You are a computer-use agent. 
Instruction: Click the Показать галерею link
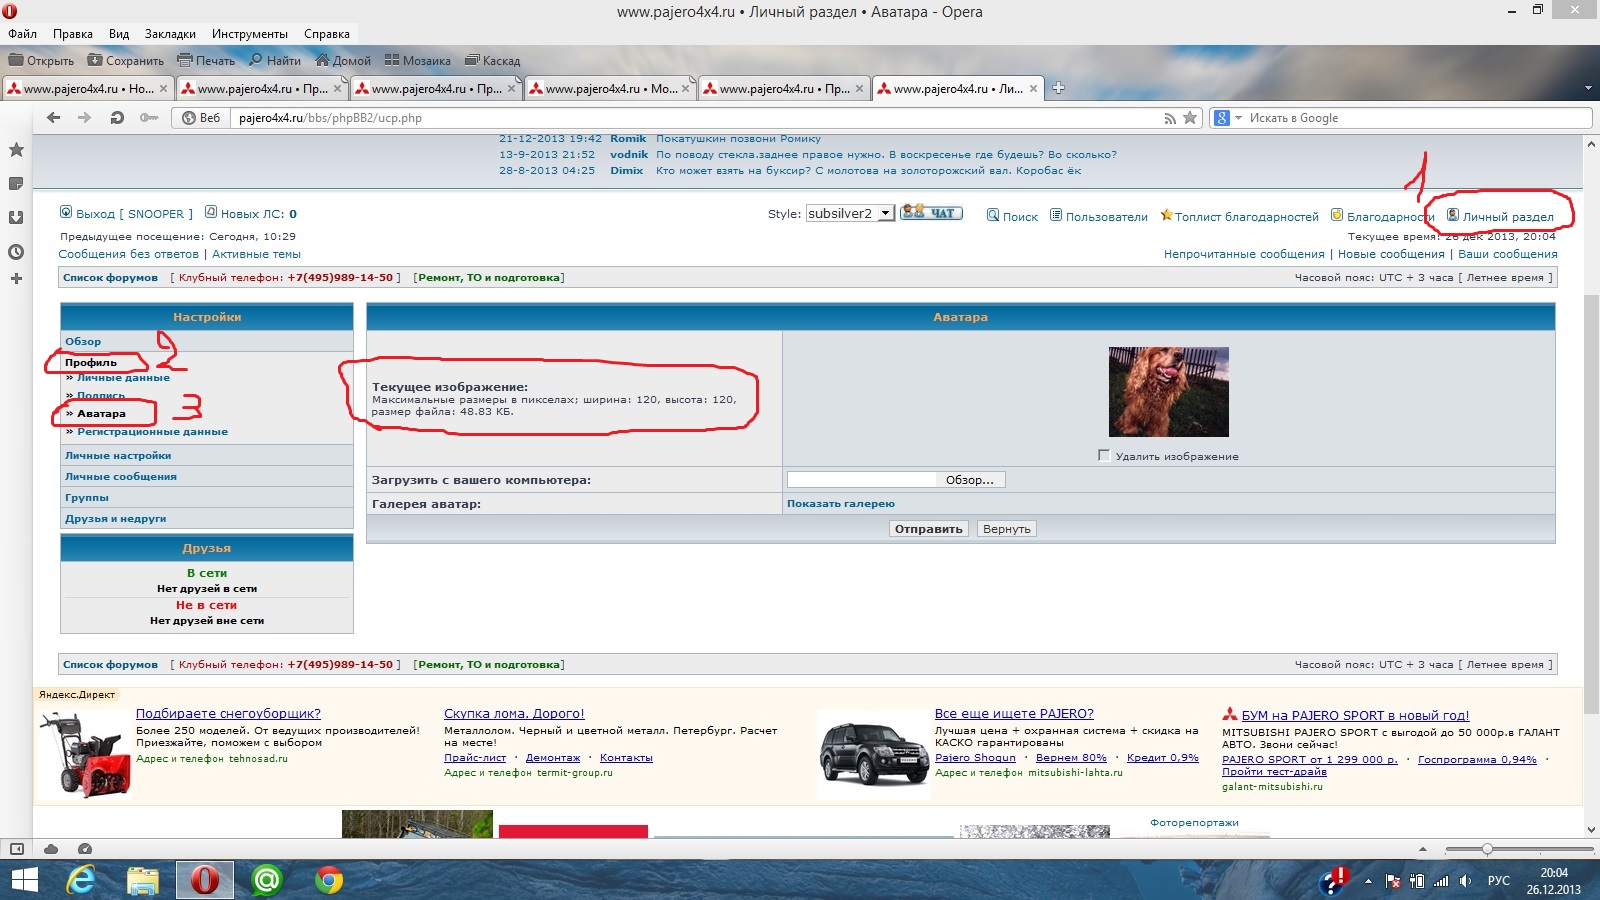(840, 504)
